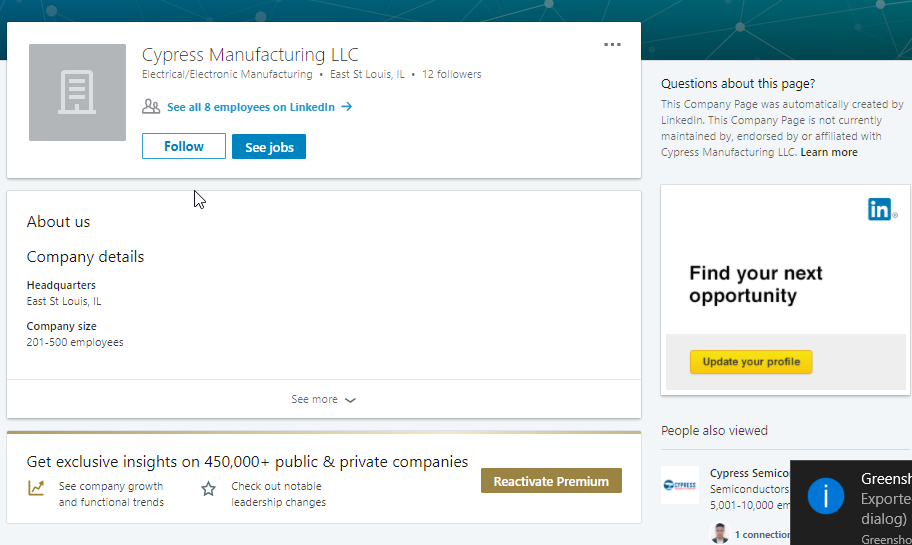Click the 'People also viewed' heading

[x=714, y=430]
